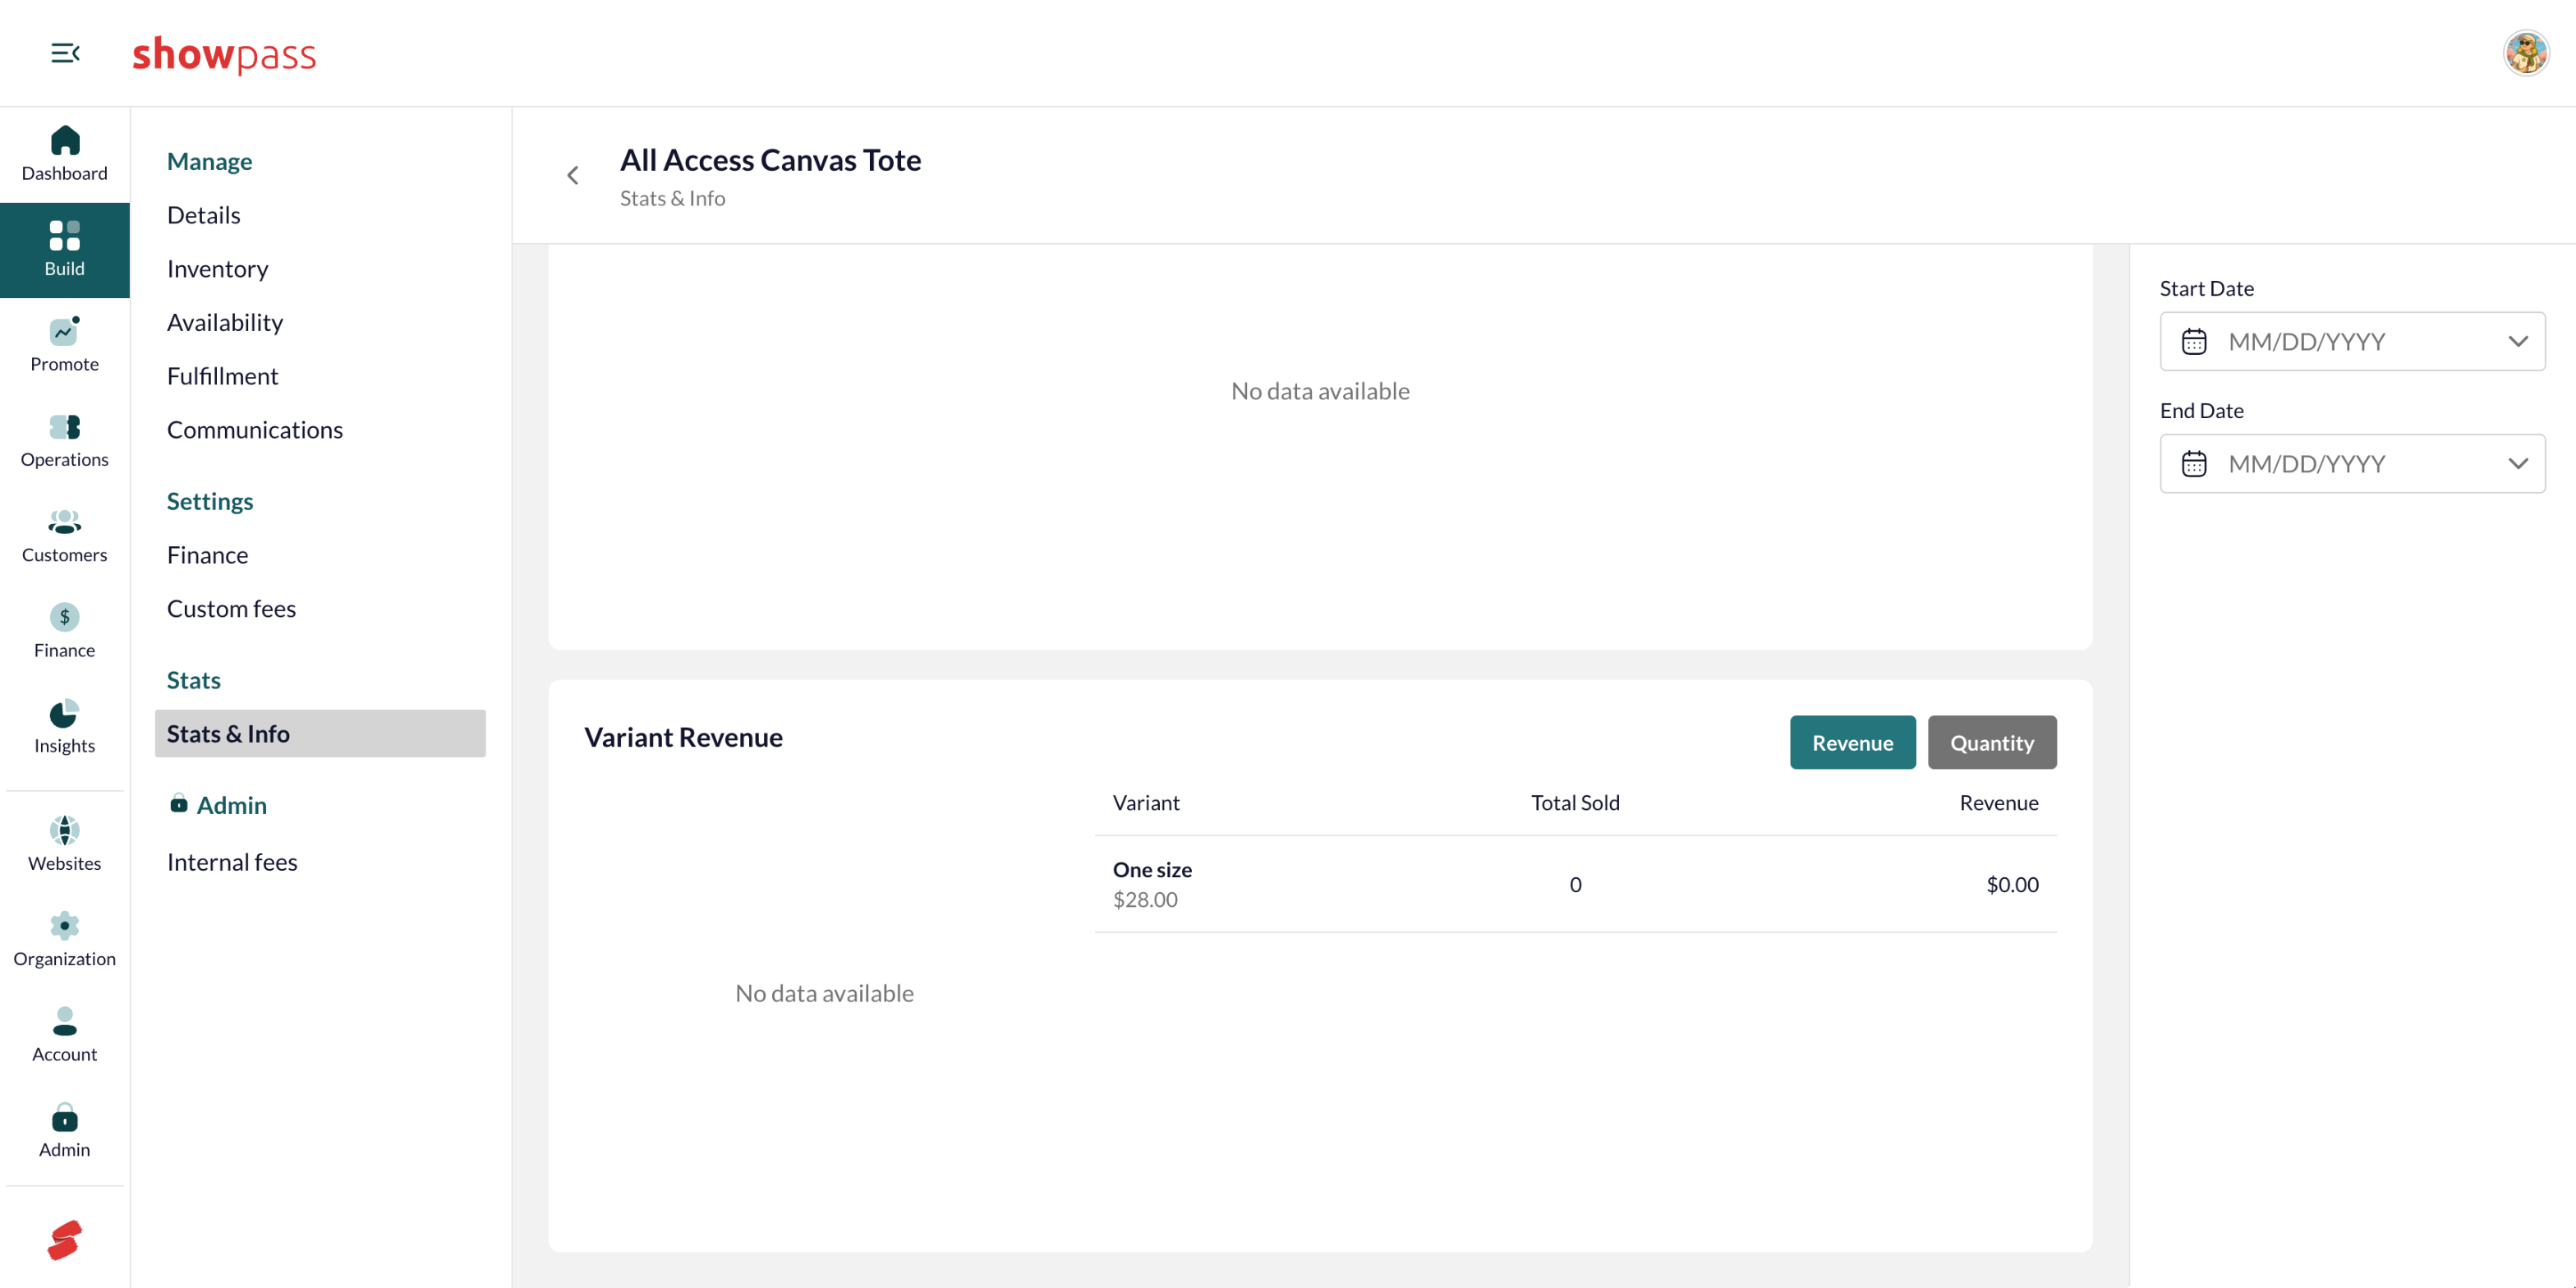Screen dimensions: 2576x1288
Task: Expand the Start Date dropdown arrow
Action: click(x=2517, y=342)
